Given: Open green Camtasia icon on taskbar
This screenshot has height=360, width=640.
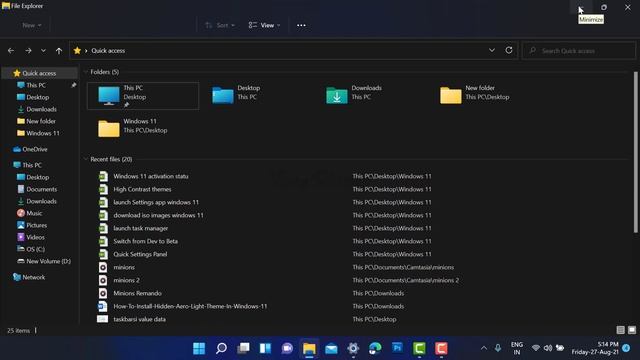Looking at the screenshot, I should coord(419,348).
